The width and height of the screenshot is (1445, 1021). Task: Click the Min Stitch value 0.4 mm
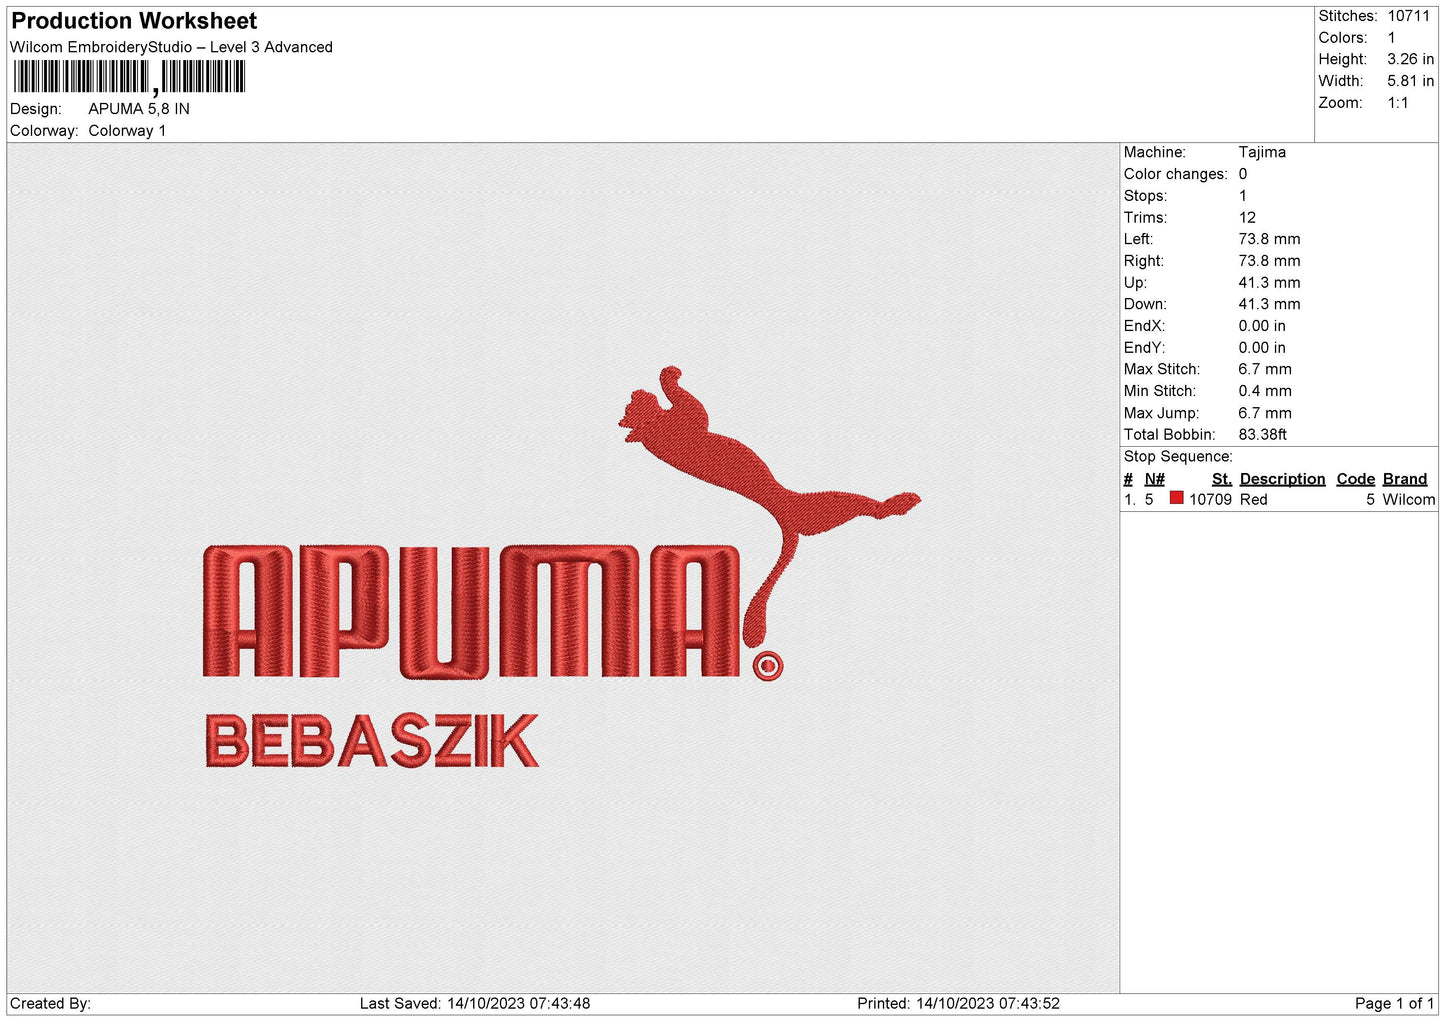[1265, 391]
